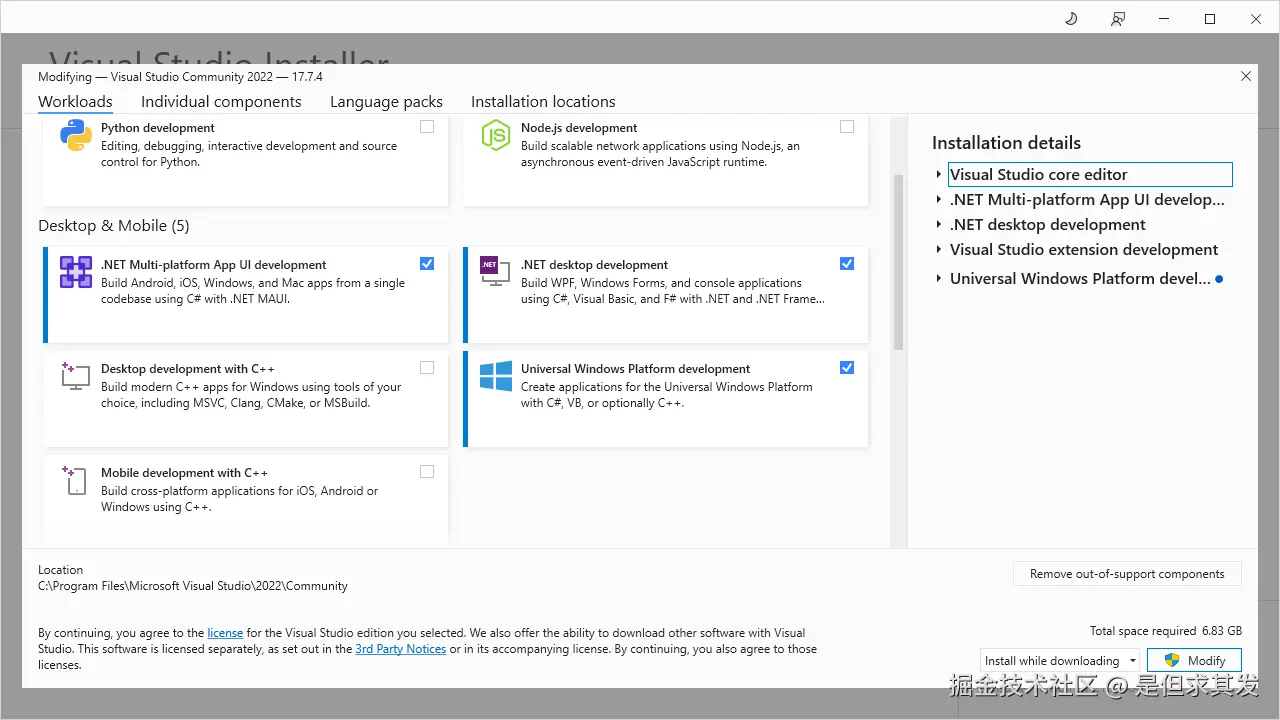Uncheck the .NET desktop development workload
Viewport: 1280px width, 720px height.
[x=847, y=264]
